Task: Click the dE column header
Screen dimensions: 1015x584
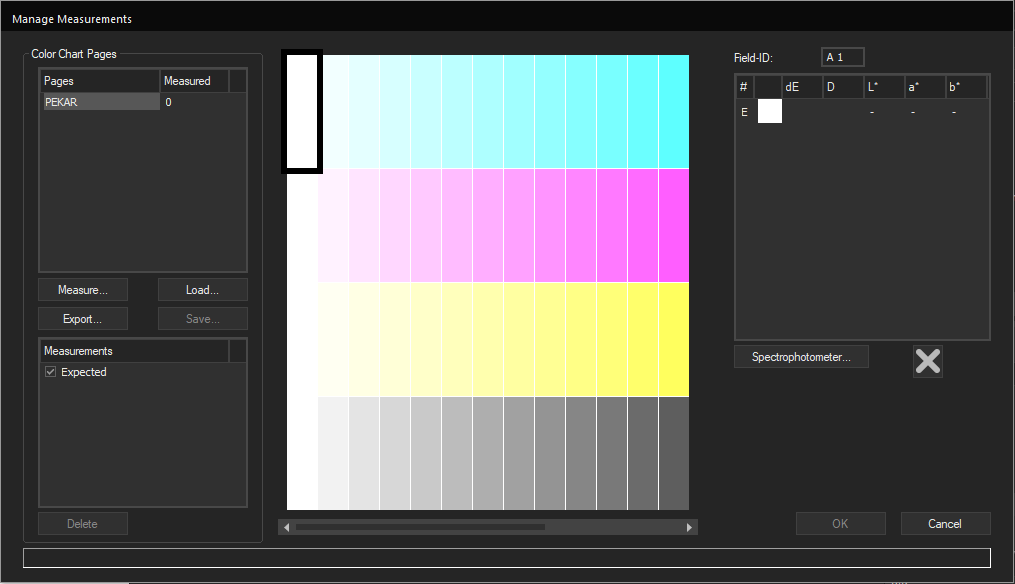Action: point(801,87)
